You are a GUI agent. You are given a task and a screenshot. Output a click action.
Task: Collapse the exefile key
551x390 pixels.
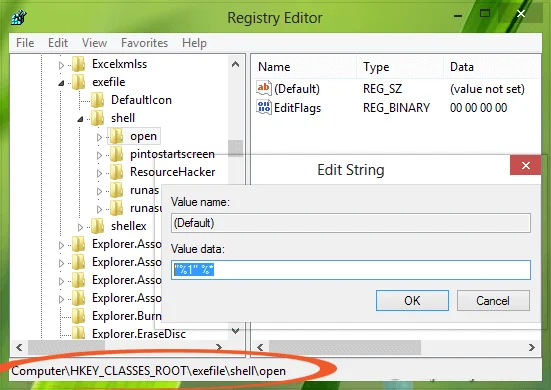coord(61,83)
